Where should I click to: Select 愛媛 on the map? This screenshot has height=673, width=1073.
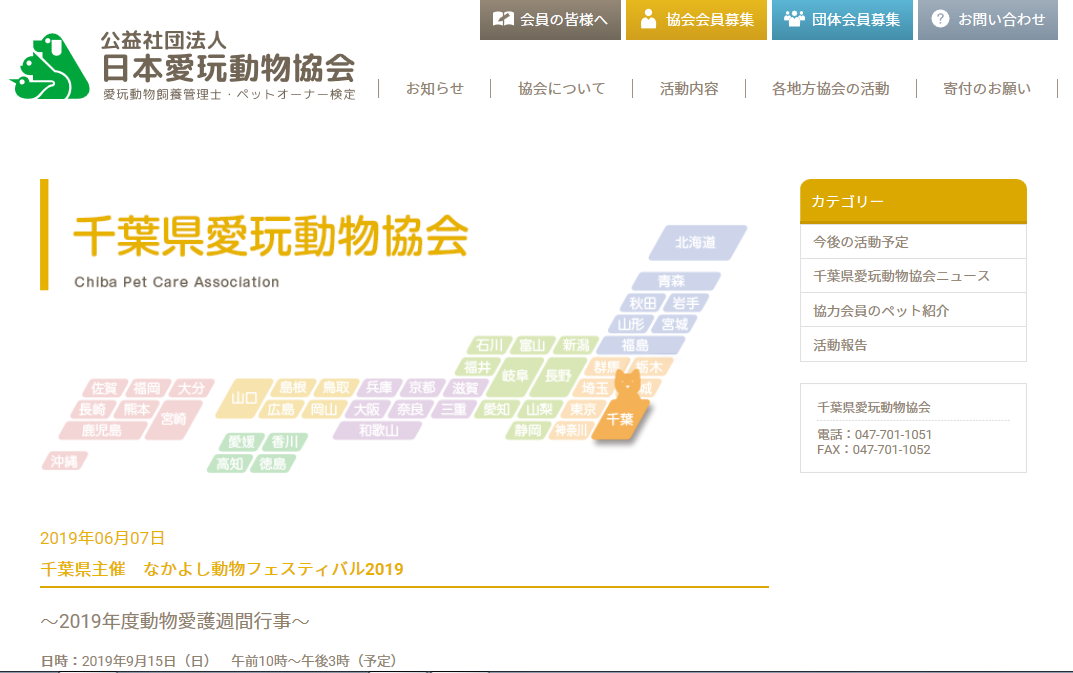[x=241, y=442]
